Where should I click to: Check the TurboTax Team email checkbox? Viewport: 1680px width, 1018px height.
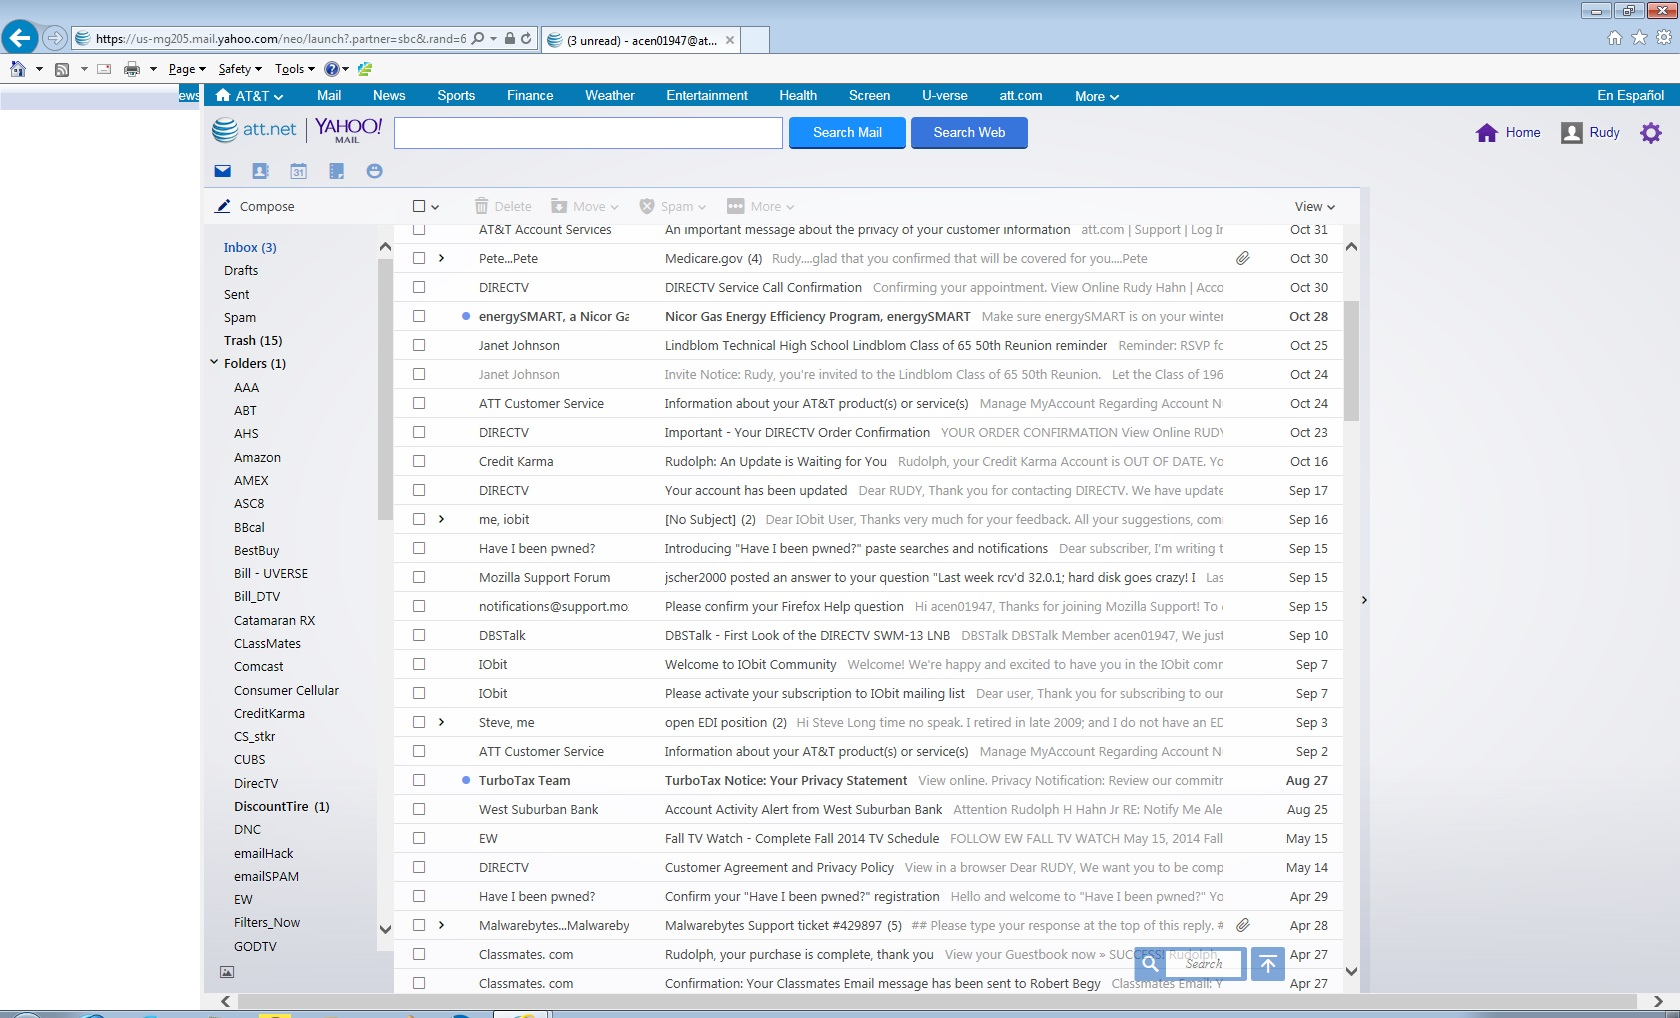click(419, 780)
